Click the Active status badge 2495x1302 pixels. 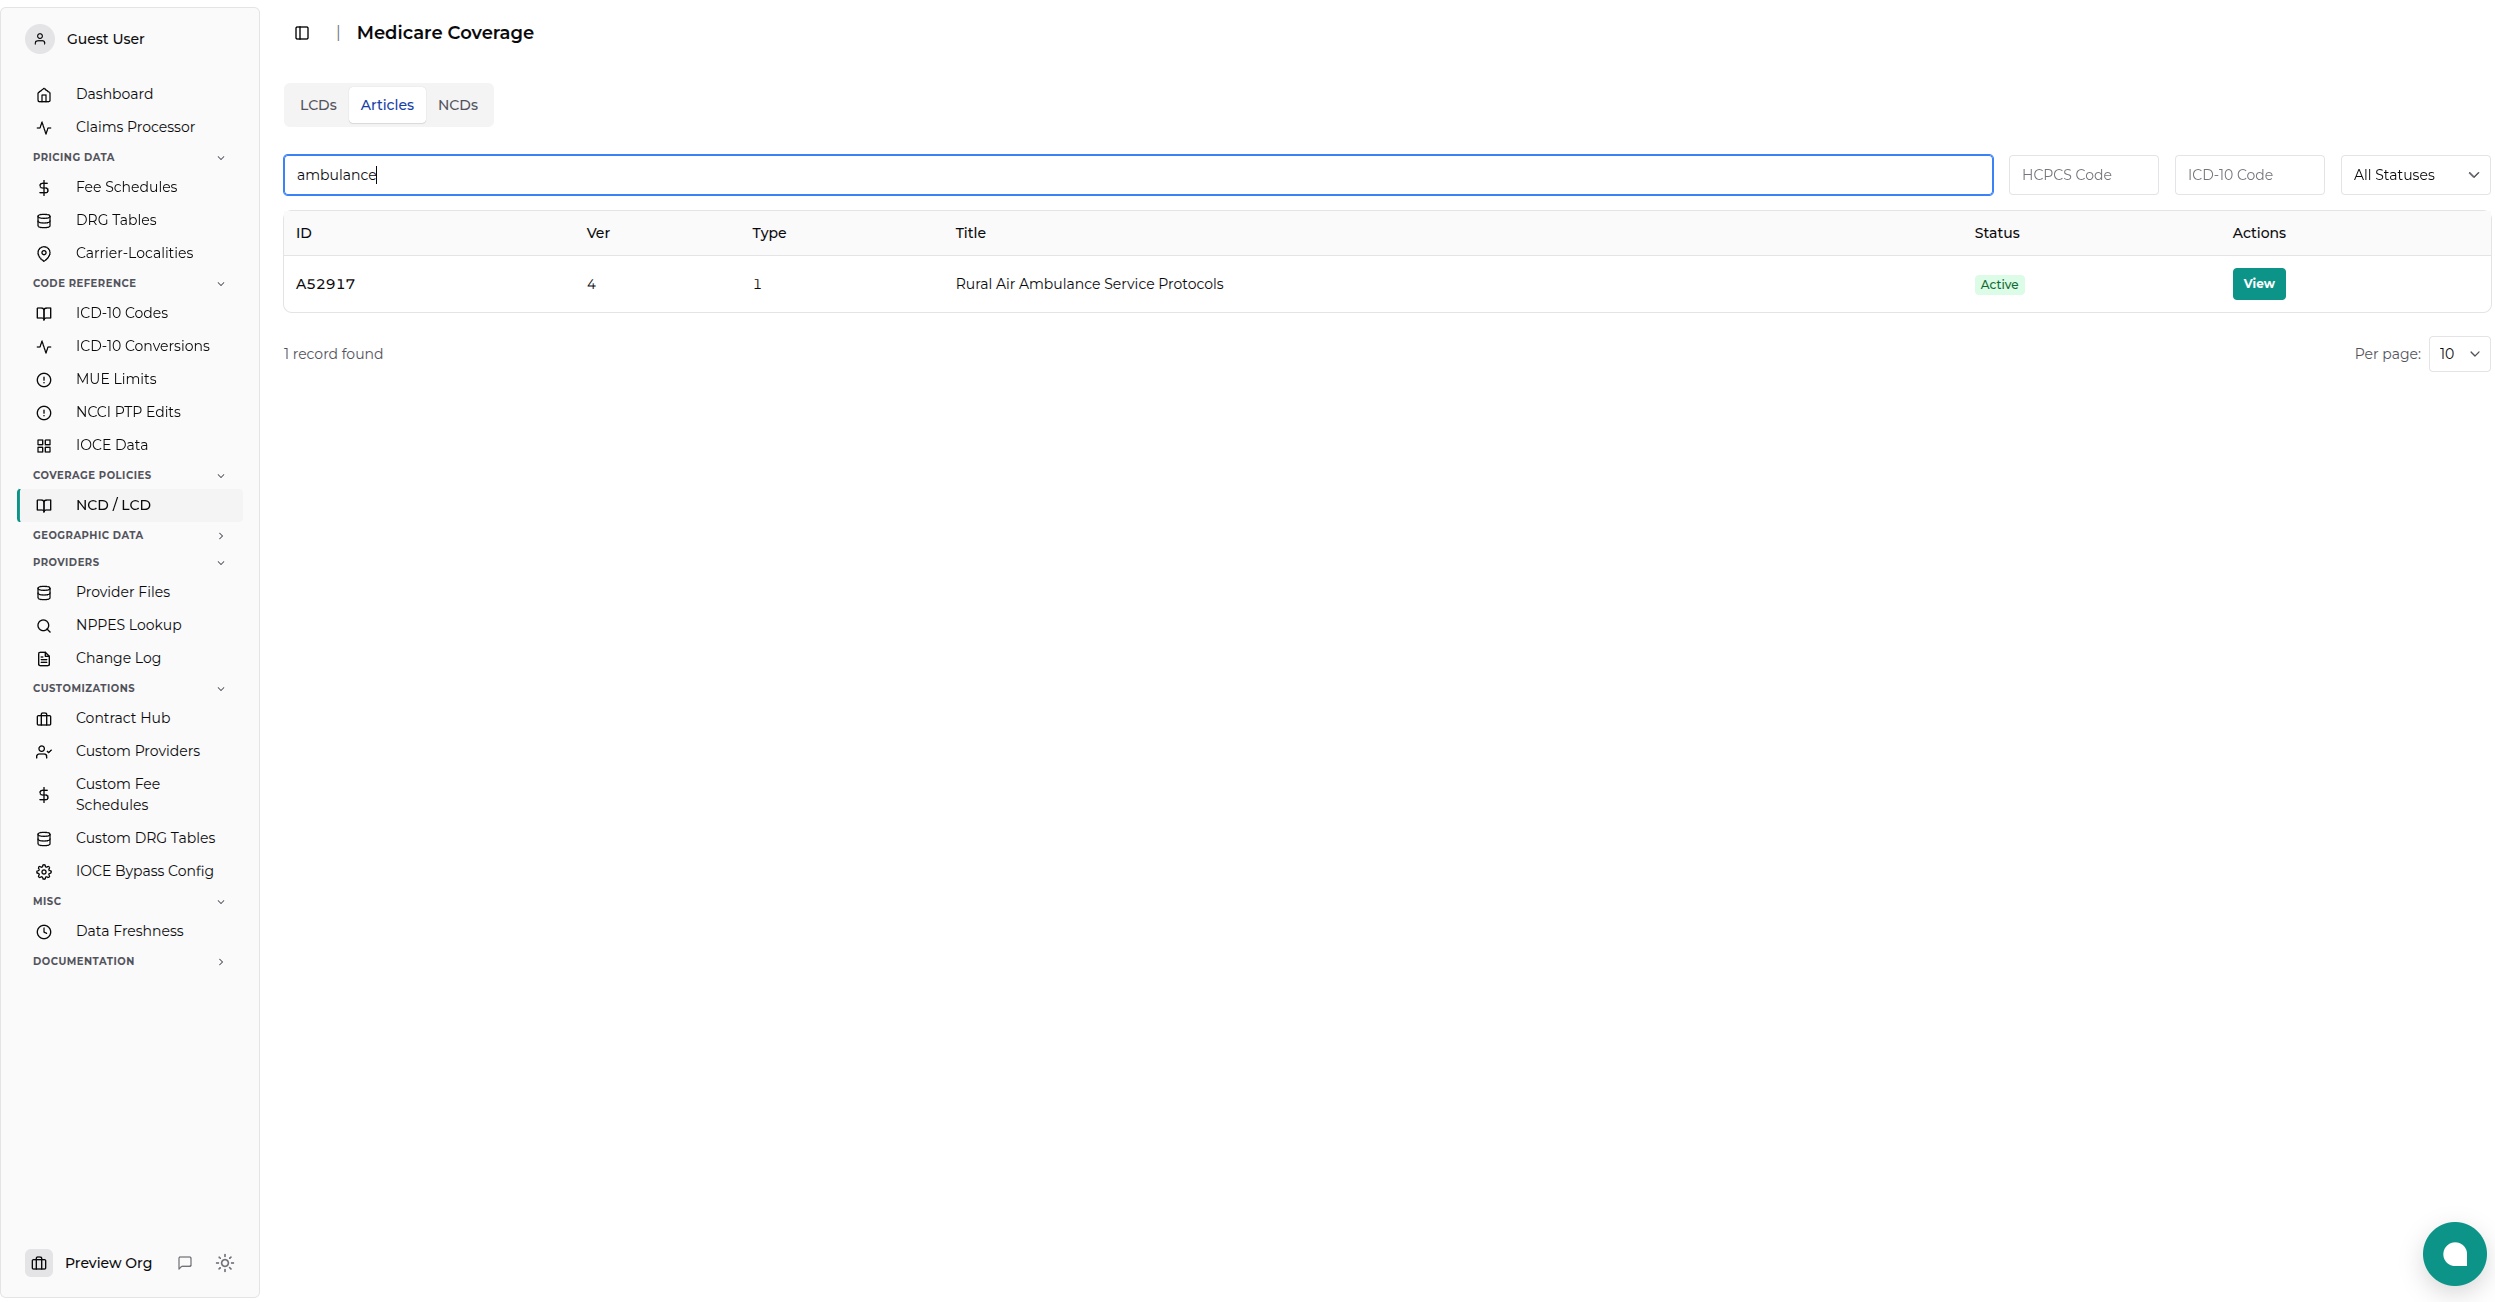(x=1999, y=285)
